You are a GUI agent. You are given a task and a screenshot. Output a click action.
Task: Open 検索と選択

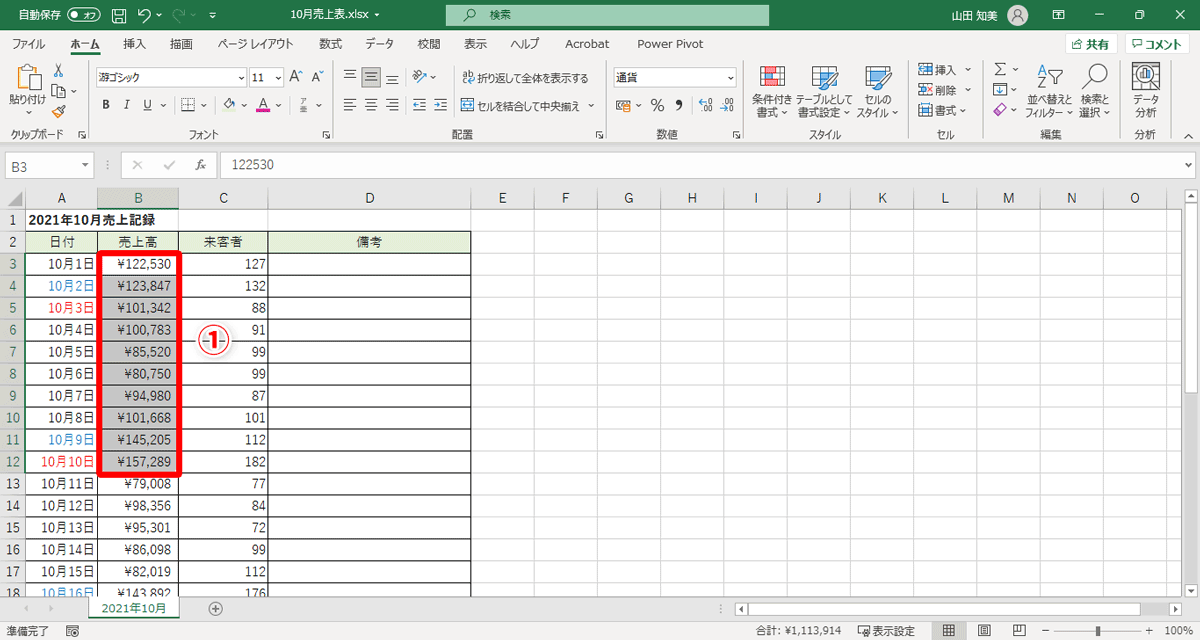coord(1096,92)
